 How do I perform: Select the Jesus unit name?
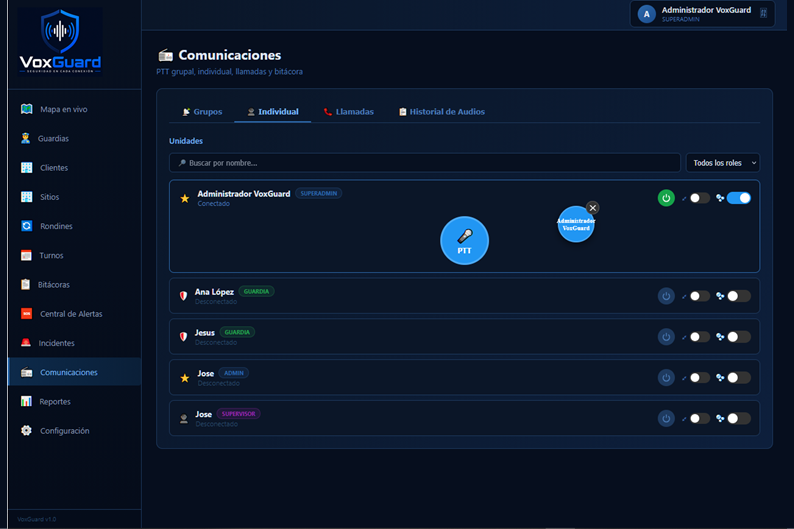coord(205,333)
